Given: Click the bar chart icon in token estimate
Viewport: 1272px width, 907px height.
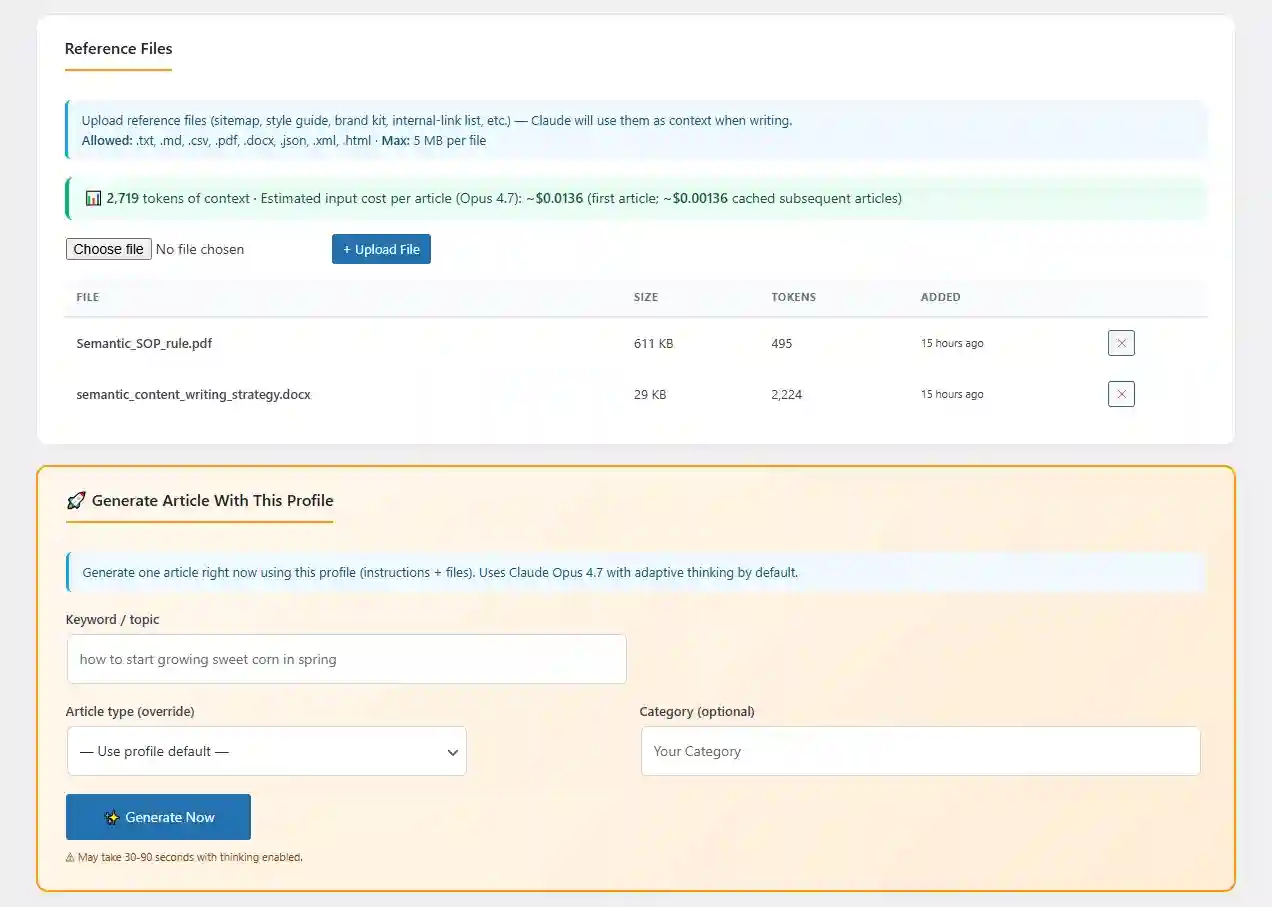Looking at the screenshot, I should pyautogui.click(x=93, y=199).
